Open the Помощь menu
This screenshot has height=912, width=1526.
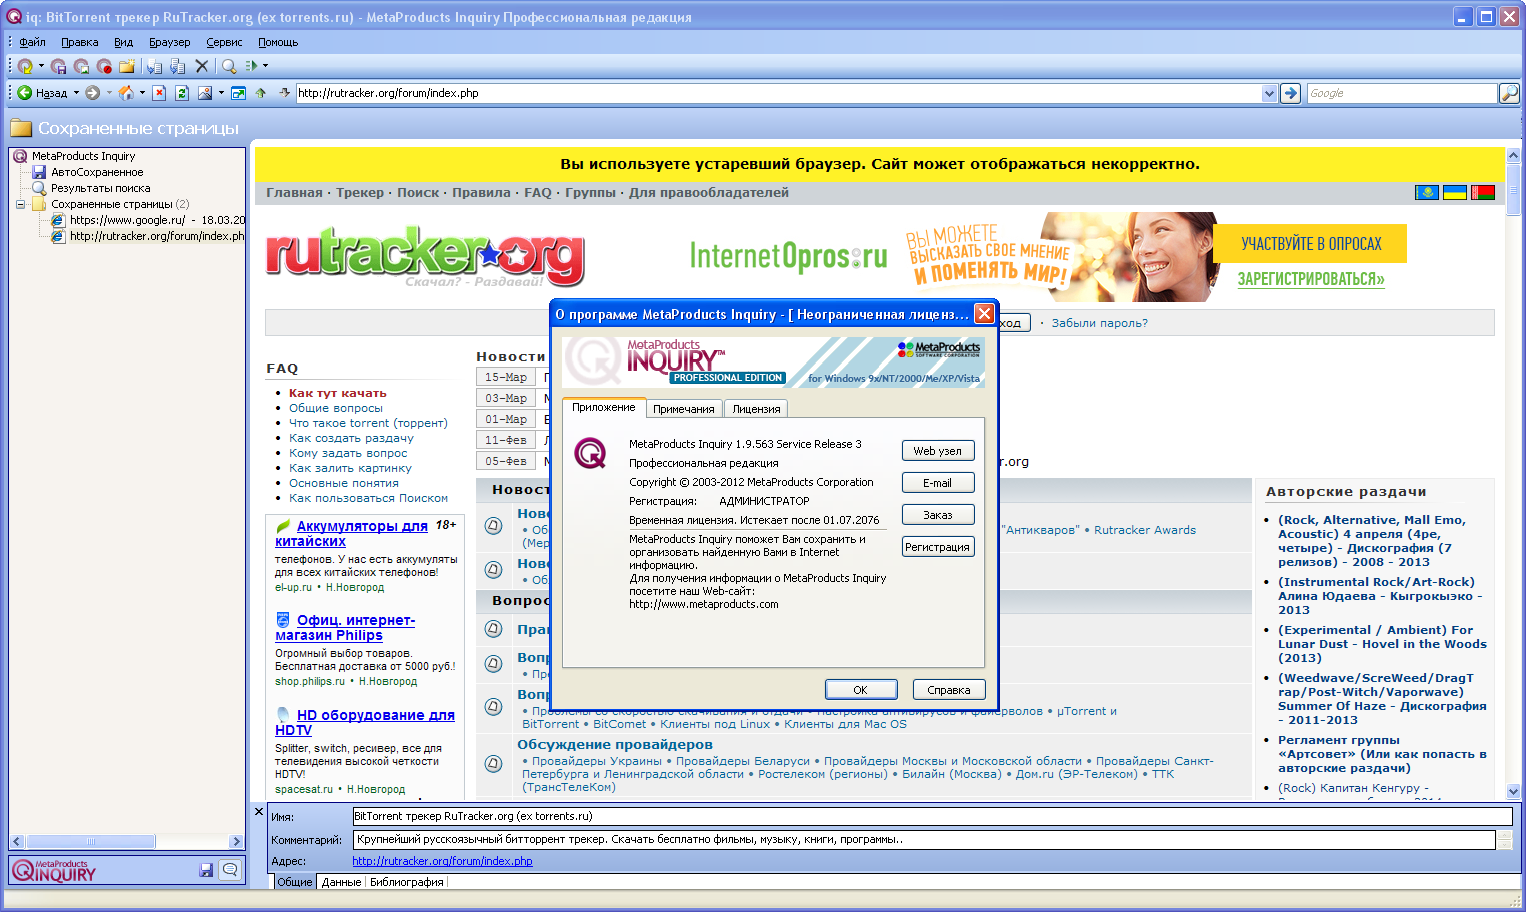pos(278,42)
